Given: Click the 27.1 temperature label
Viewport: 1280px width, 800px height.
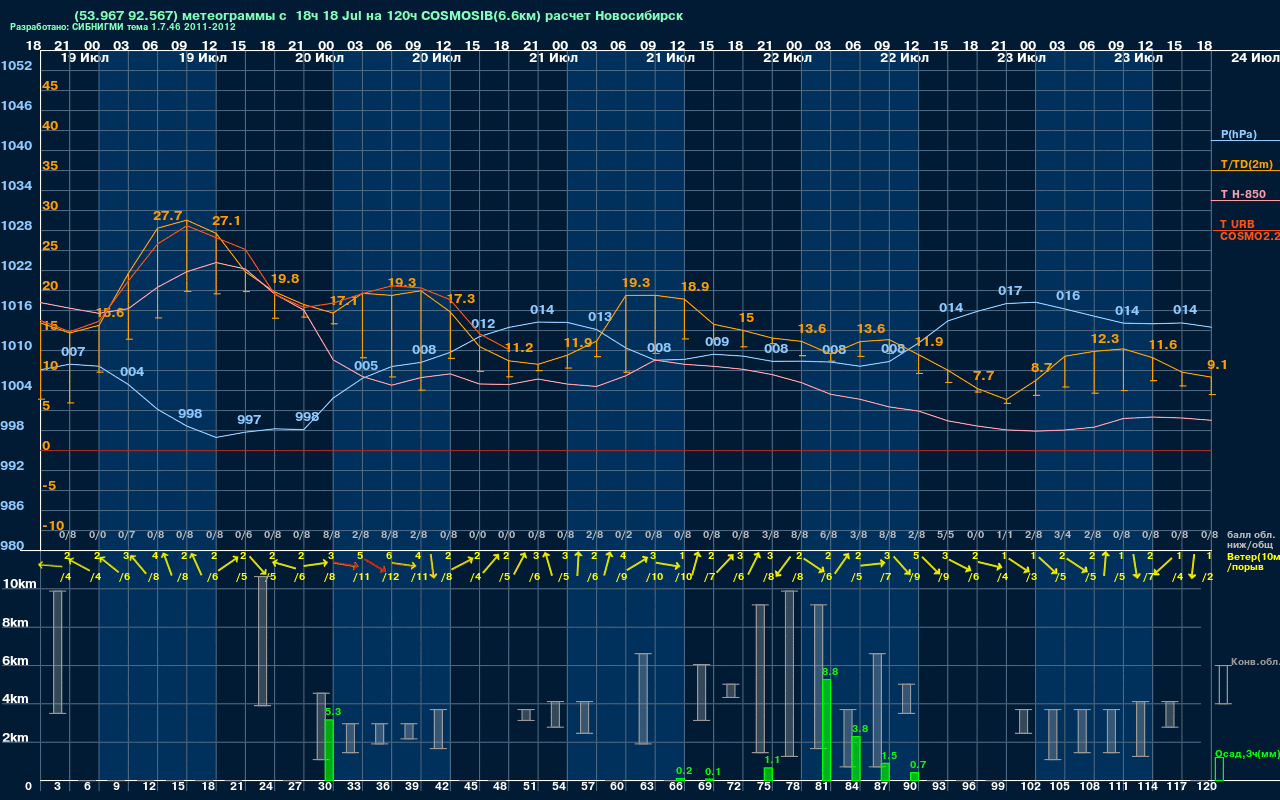Looking at the screenshot, I should click(x=226, y=220).
